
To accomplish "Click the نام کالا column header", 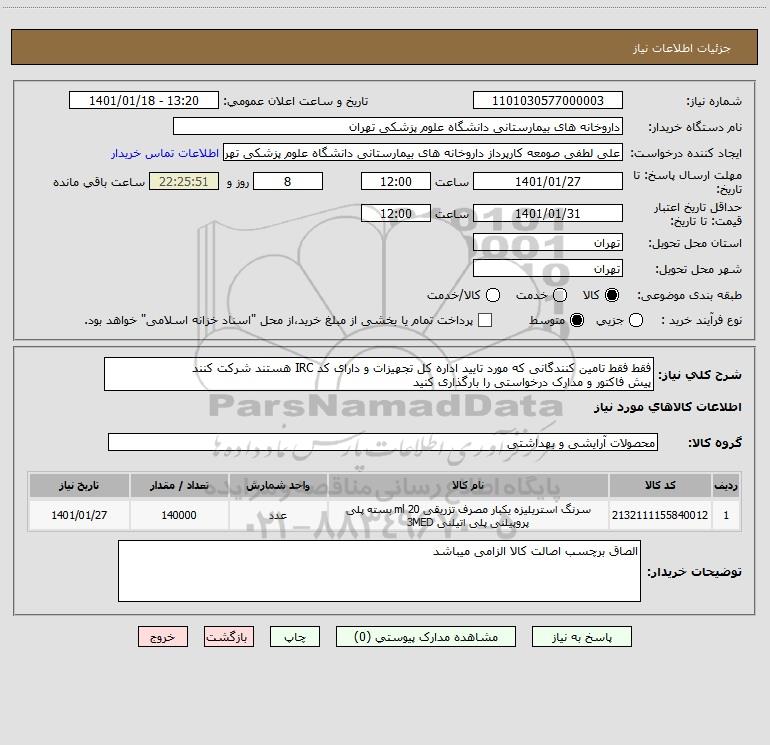I will 468,486.
